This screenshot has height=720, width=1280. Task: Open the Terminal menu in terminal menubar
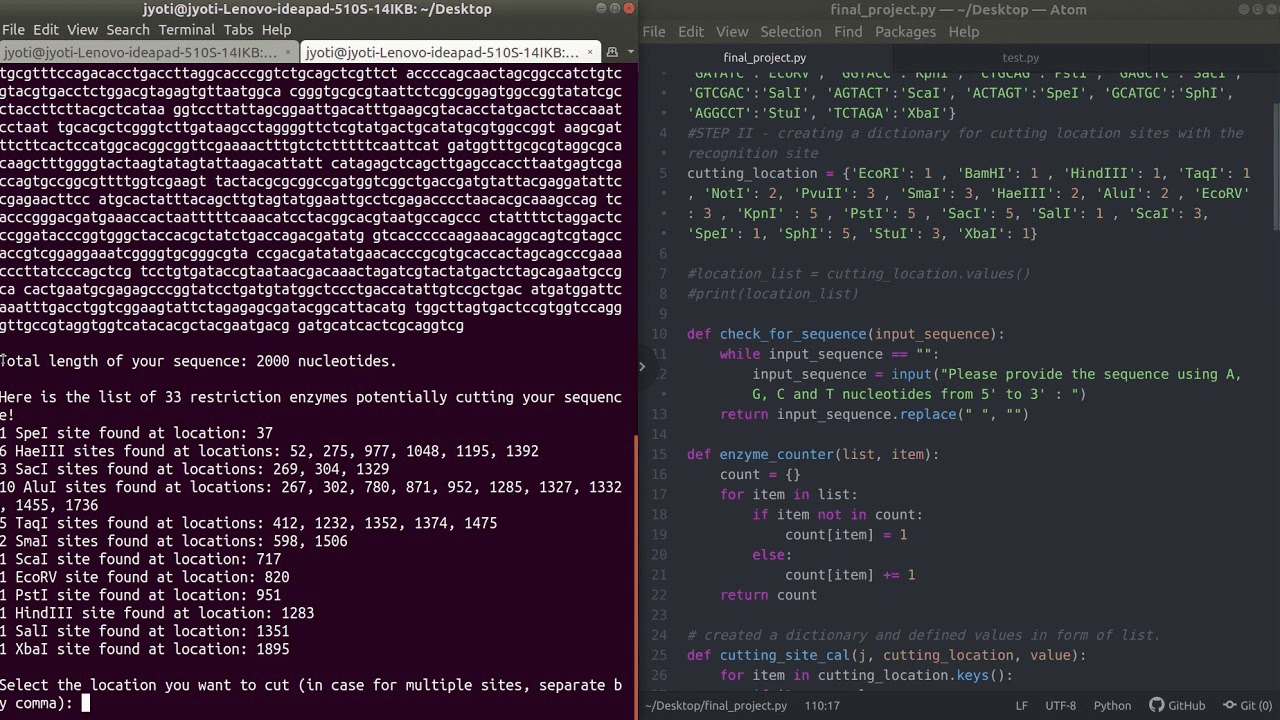[x=187, y=30]
